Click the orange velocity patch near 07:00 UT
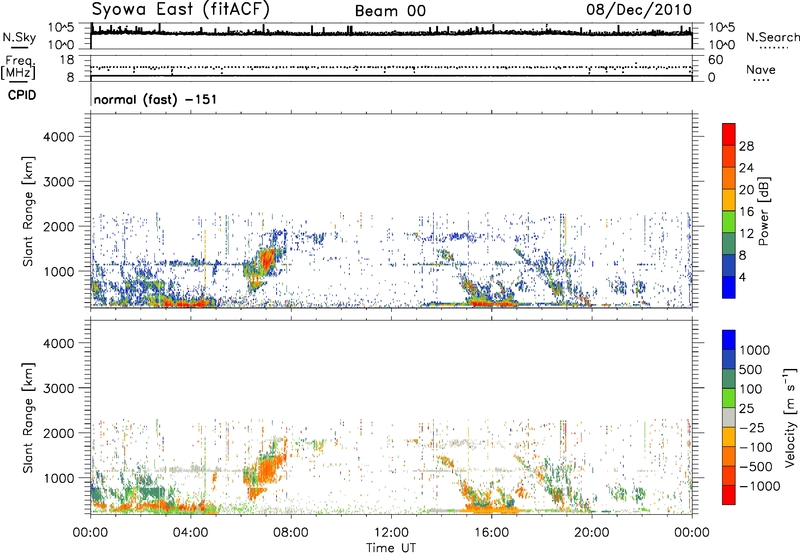This screenshot has width=800, height=554. tap(266, 469)
